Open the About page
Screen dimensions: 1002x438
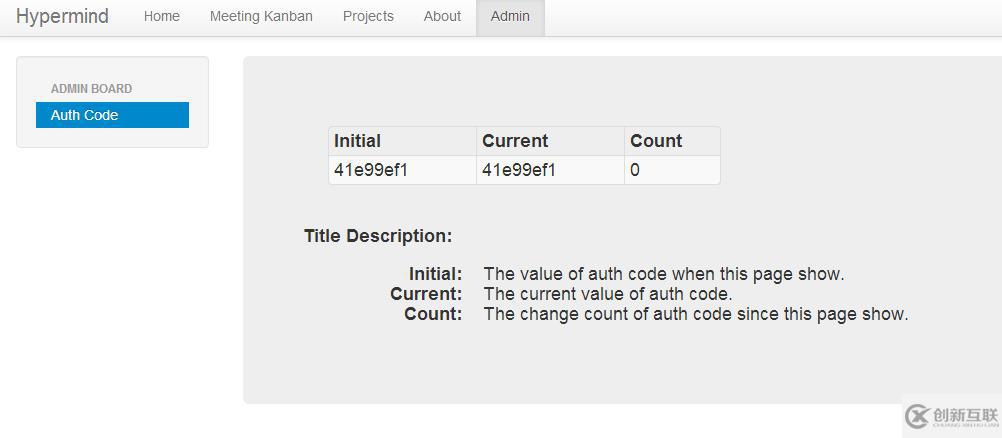pyautogui.click(x=442, y=16)
